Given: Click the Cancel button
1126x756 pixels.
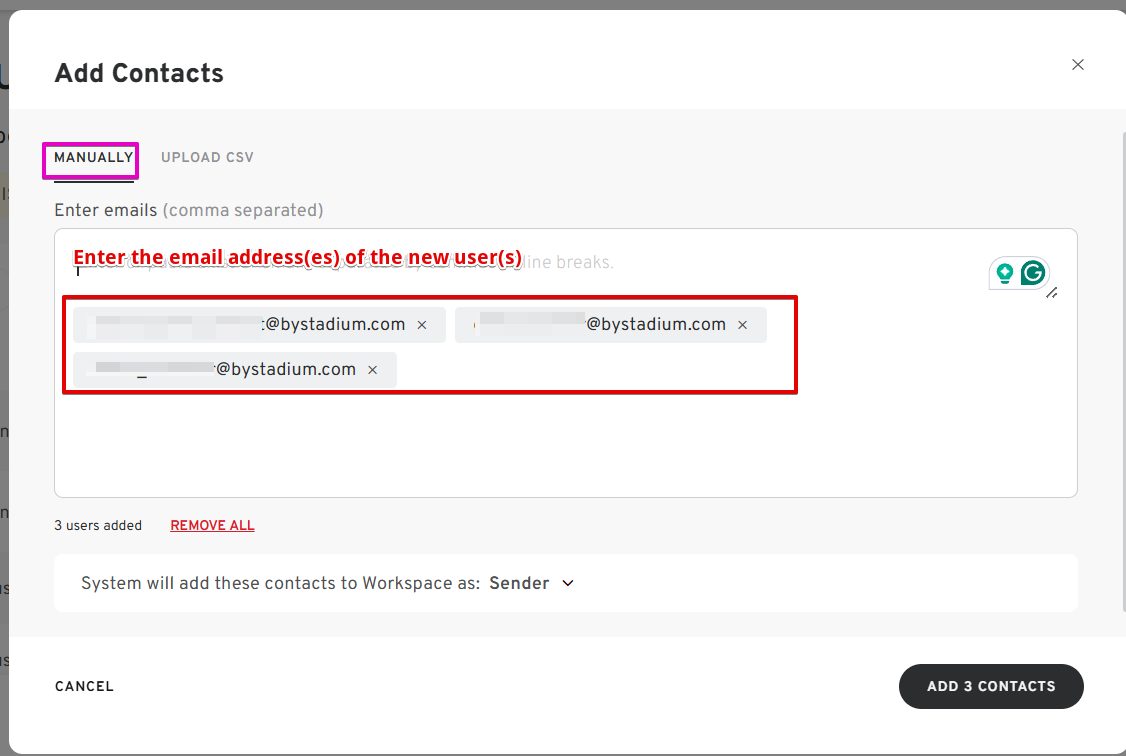Looking at the screenshot, I should click(x=84, y=687).
